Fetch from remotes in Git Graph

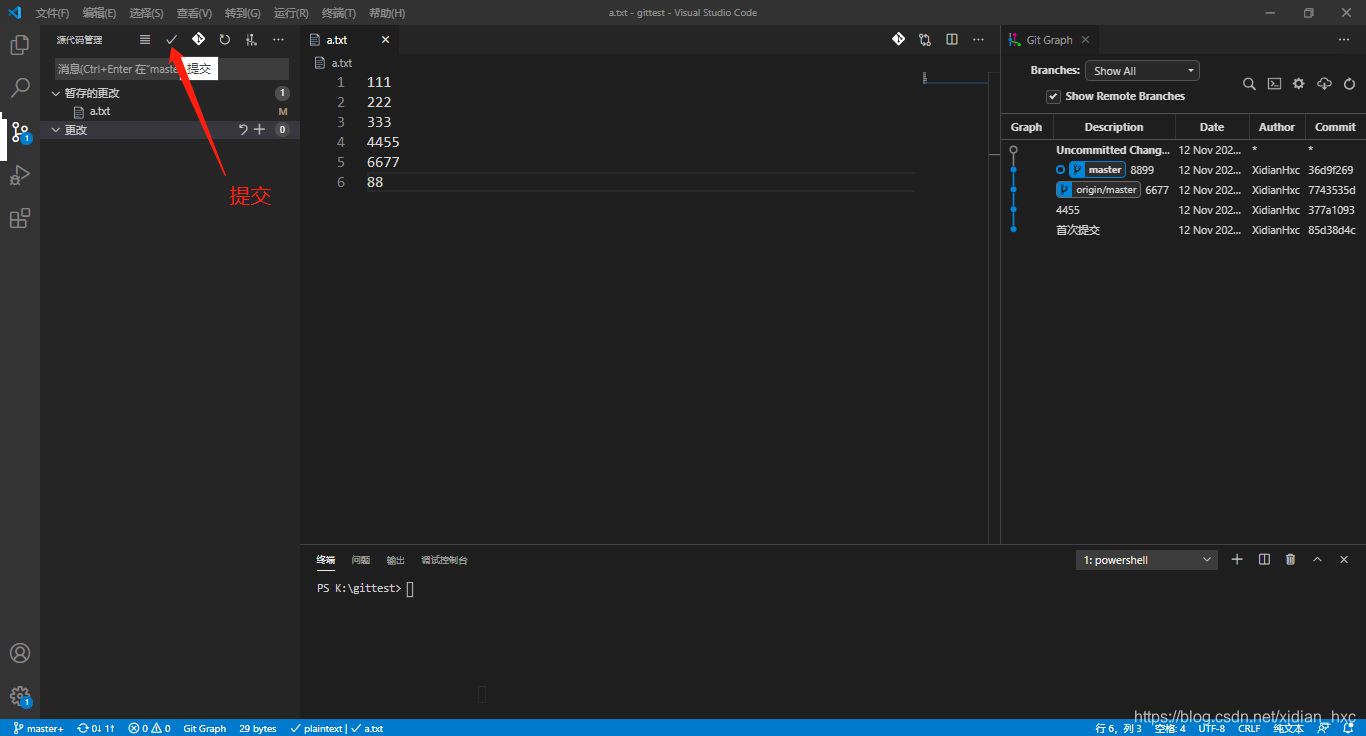[x=1324, y=84]
